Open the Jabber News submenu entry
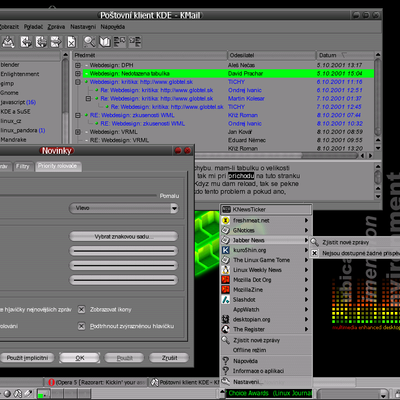This screenshot has height=400, width=400. click(x=266, y=240)
